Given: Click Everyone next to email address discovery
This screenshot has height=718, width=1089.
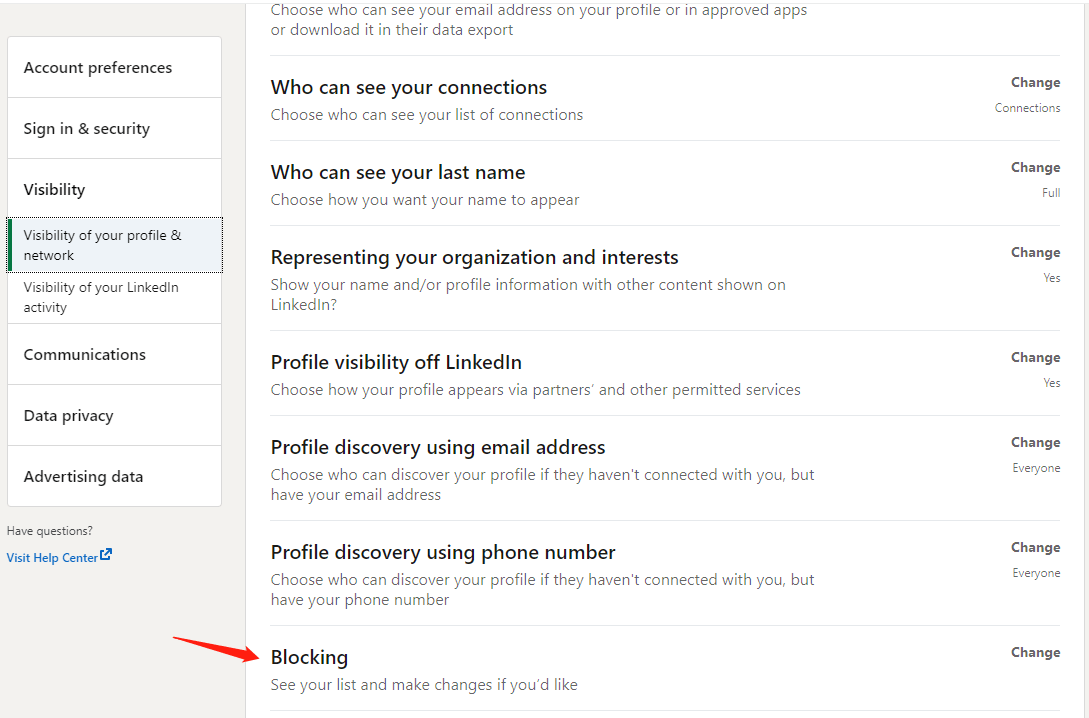Looking at the screenshot, I should [1036, 467].
